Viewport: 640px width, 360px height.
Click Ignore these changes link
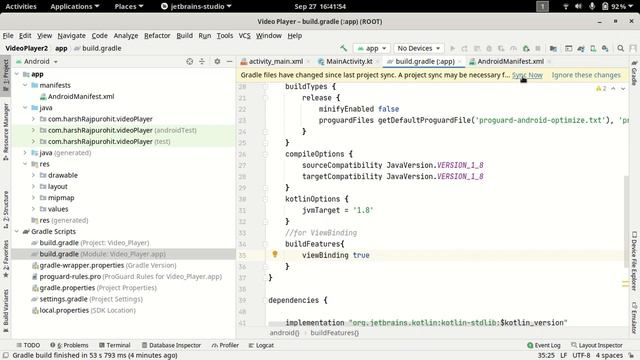[586, 75]
